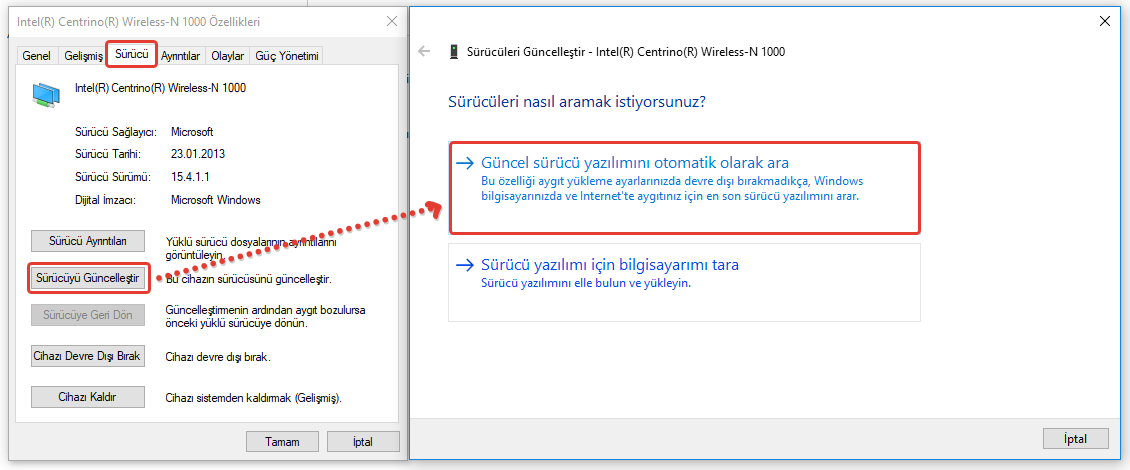Open the Güç Yönetimi tab
The height and width of the screenshot is (470, 1130).
click(287, 56)
